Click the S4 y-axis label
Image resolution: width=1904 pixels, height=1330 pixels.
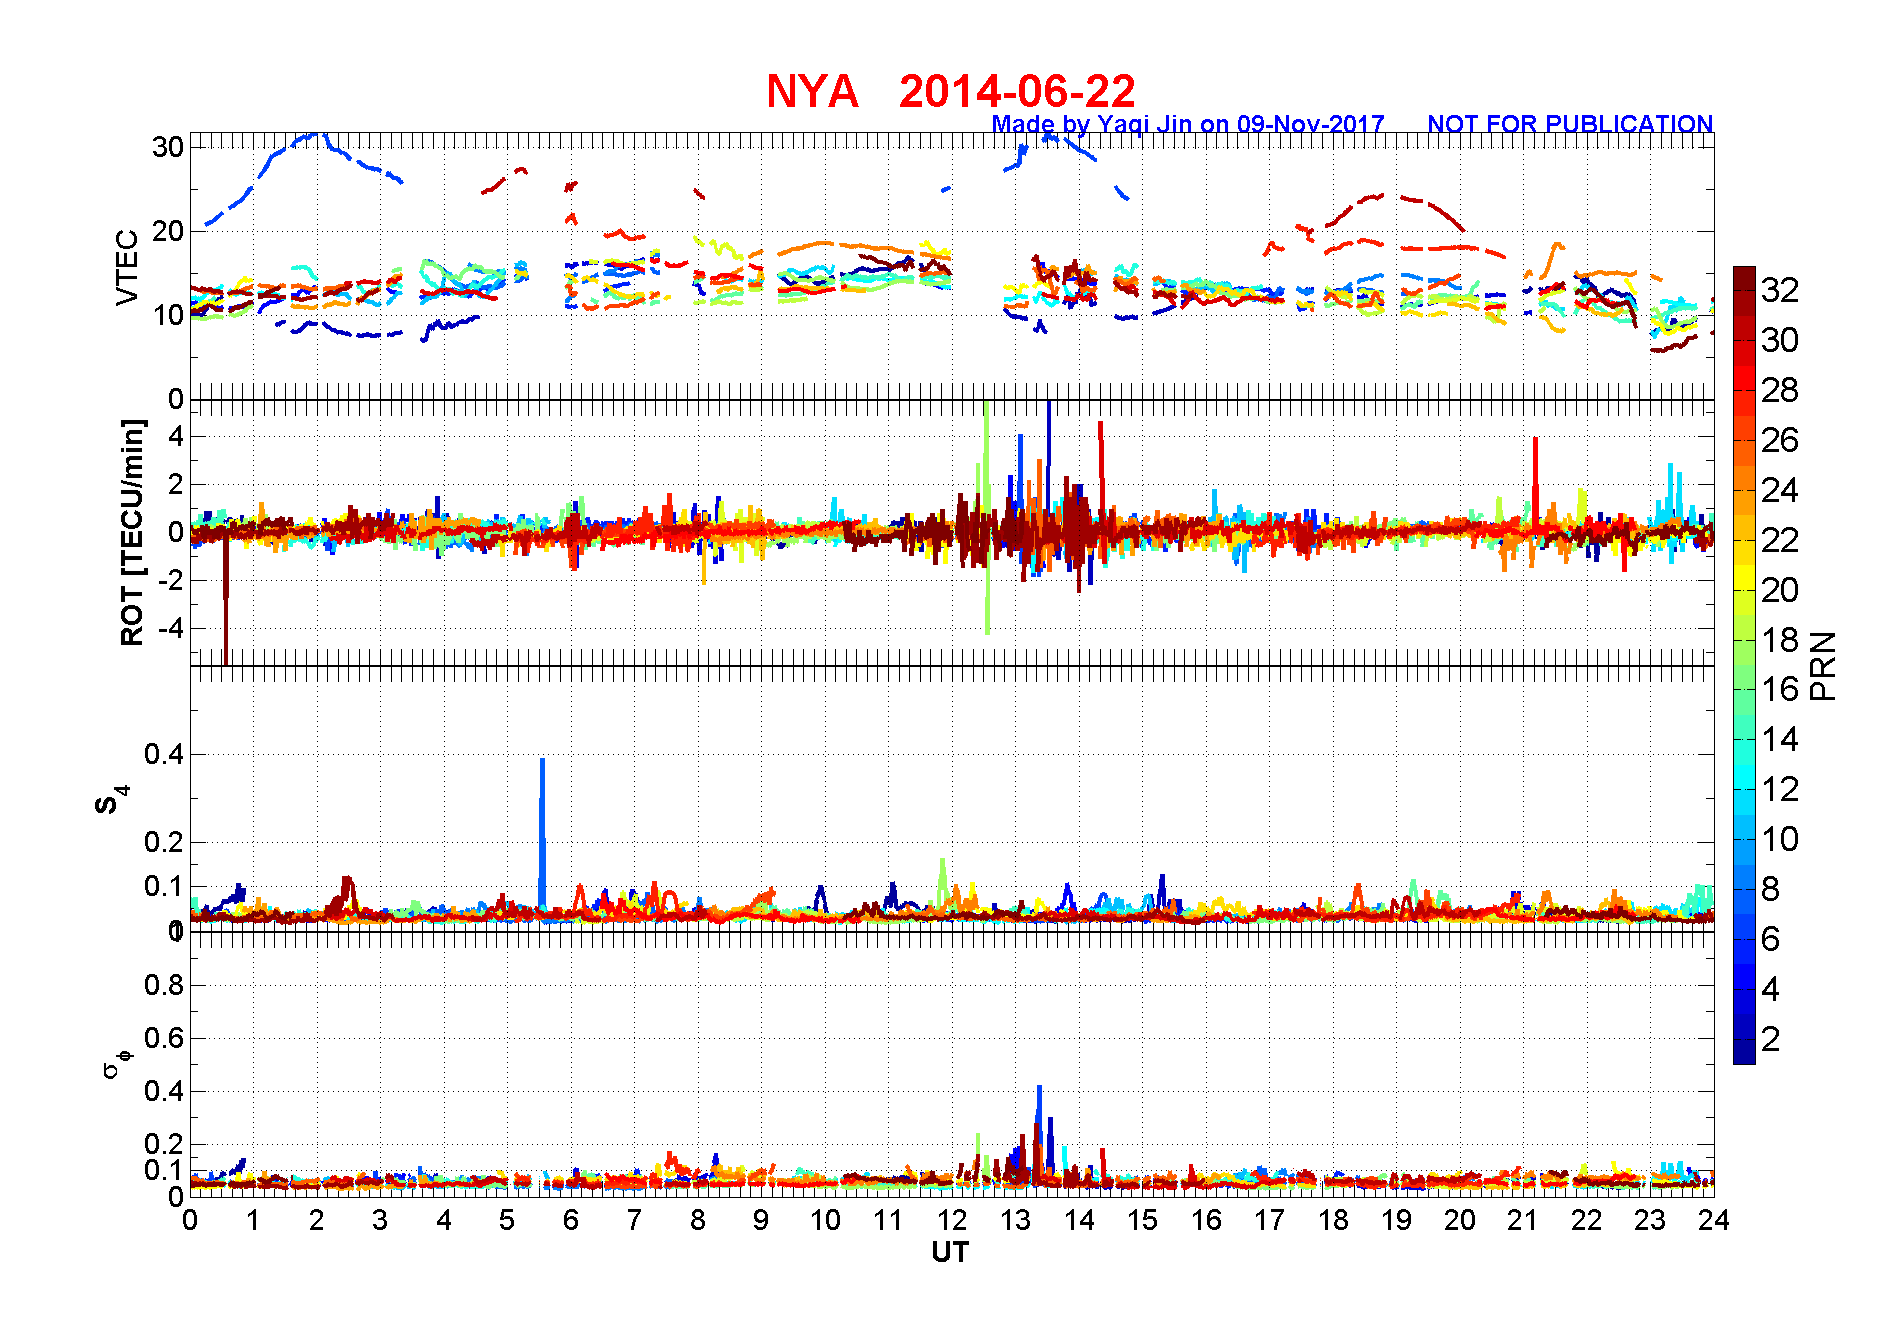coord(111,800)
